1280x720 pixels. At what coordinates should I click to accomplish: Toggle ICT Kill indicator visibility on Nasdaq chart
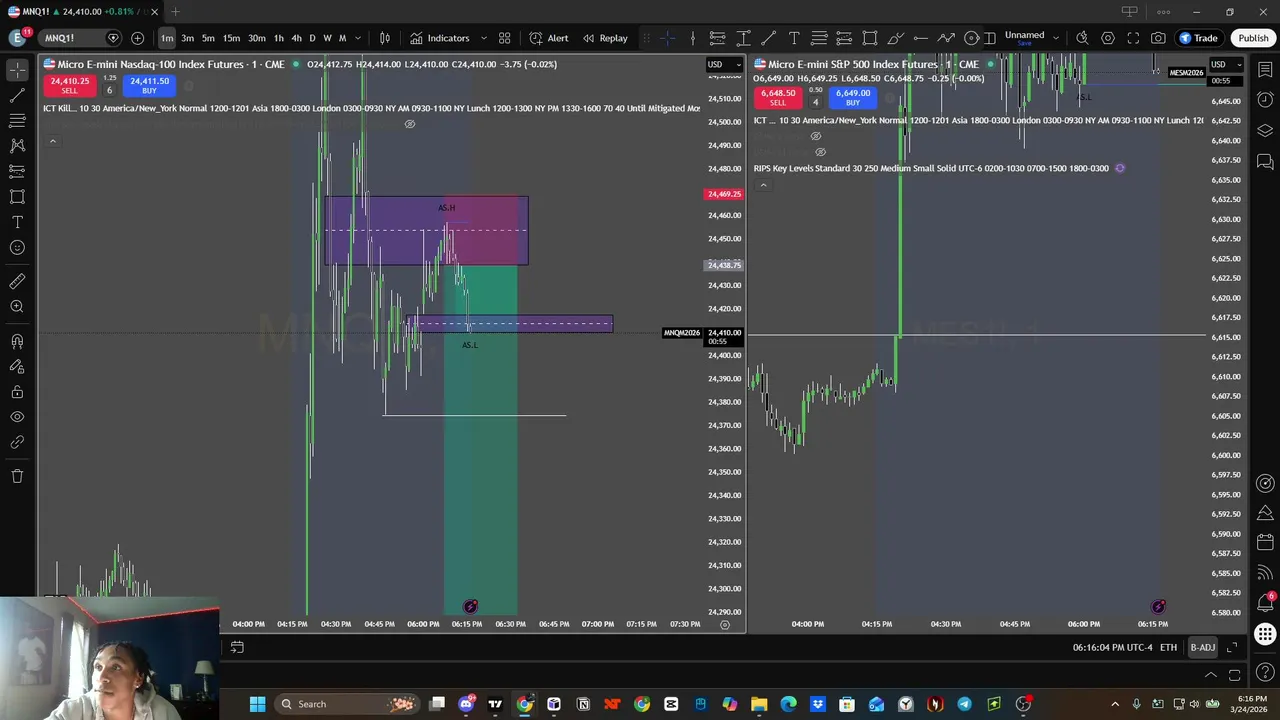tap(409, 124)
